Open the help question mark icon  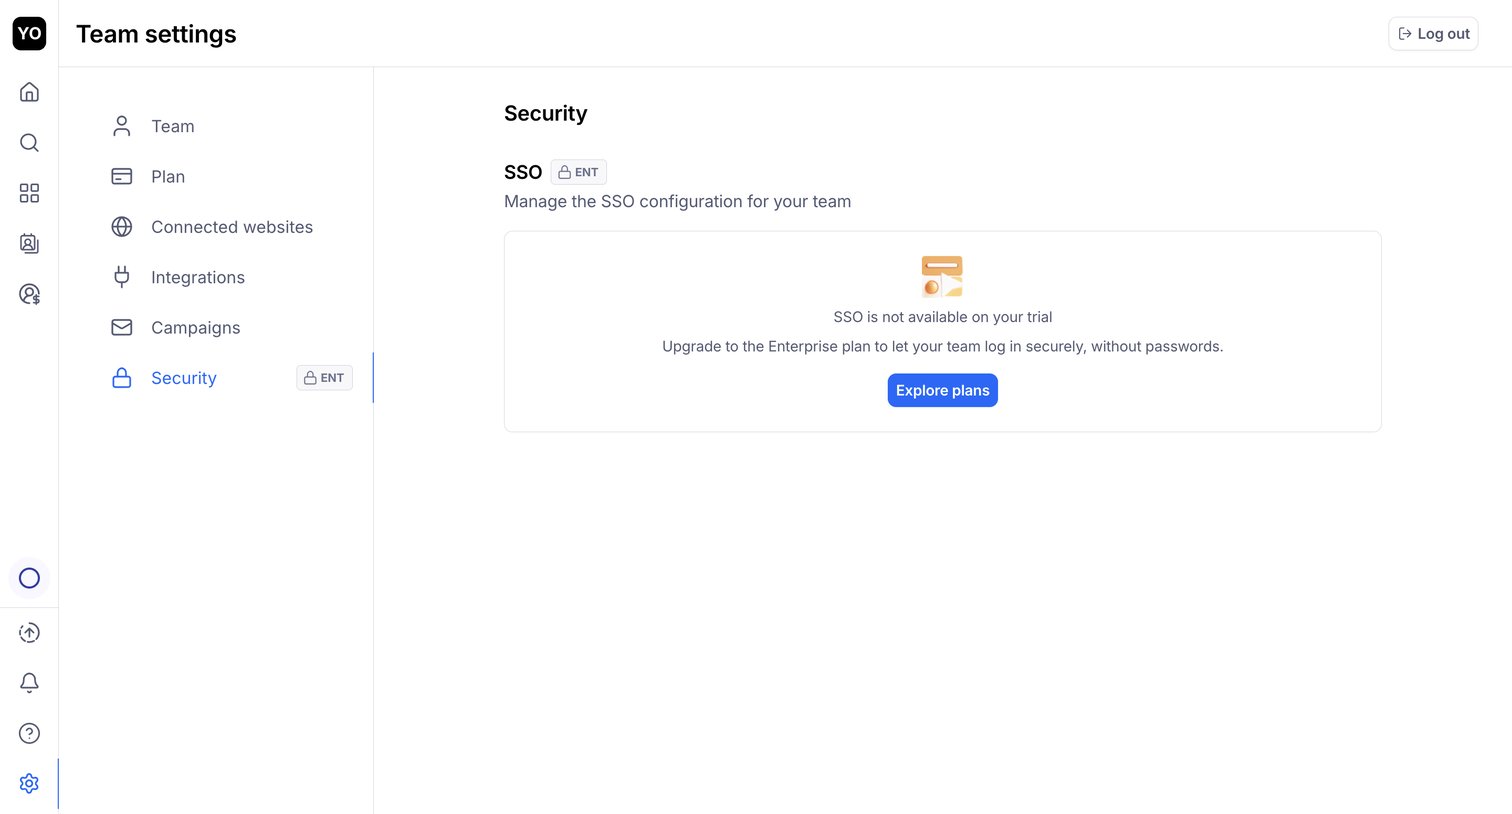pyautogui.click(x=29, y=733)
